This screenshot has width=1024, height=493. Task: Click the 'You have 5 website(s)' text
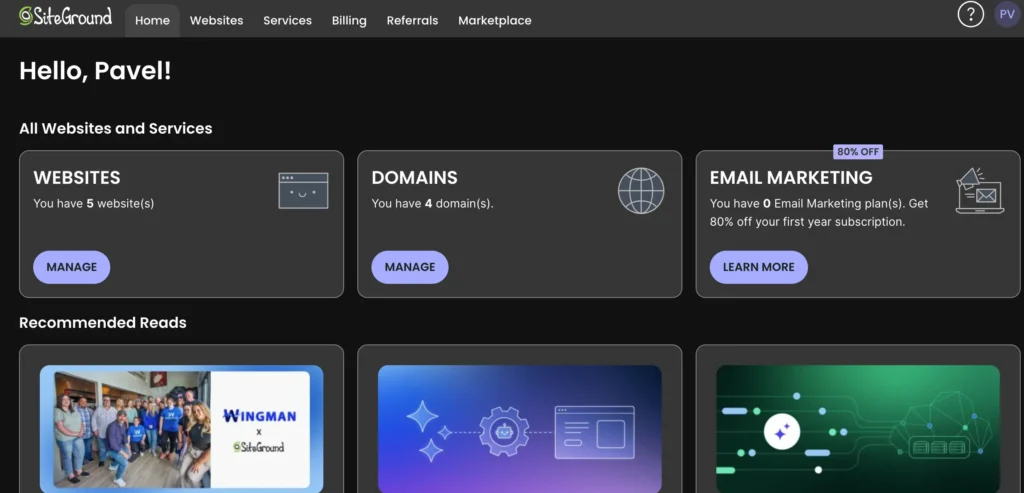(x=93, y=203)
